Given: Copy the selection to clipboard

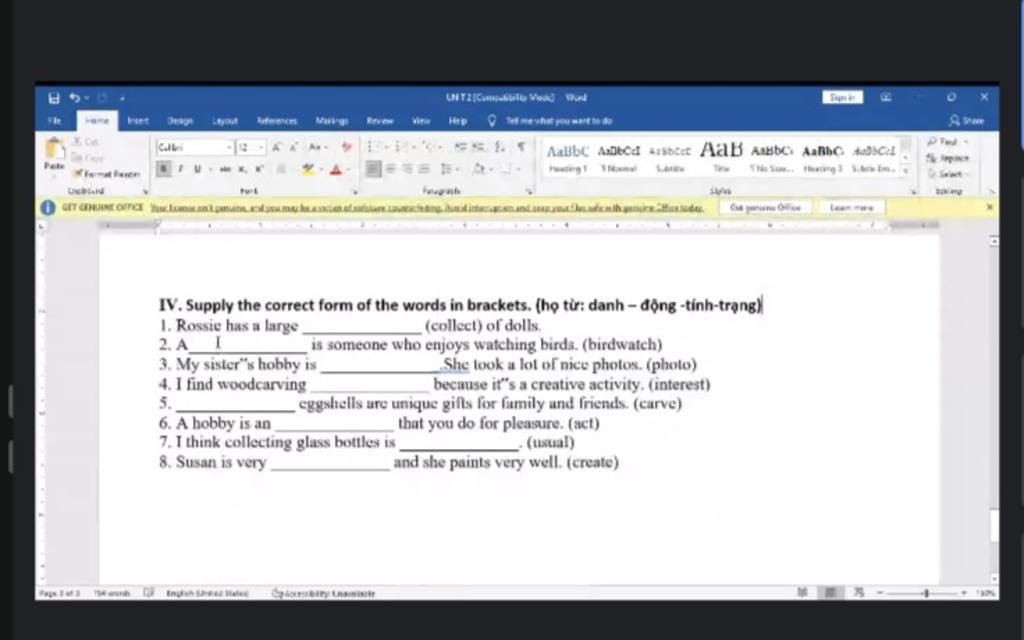Looking at the screenshot, I should (x=88, y=157).
